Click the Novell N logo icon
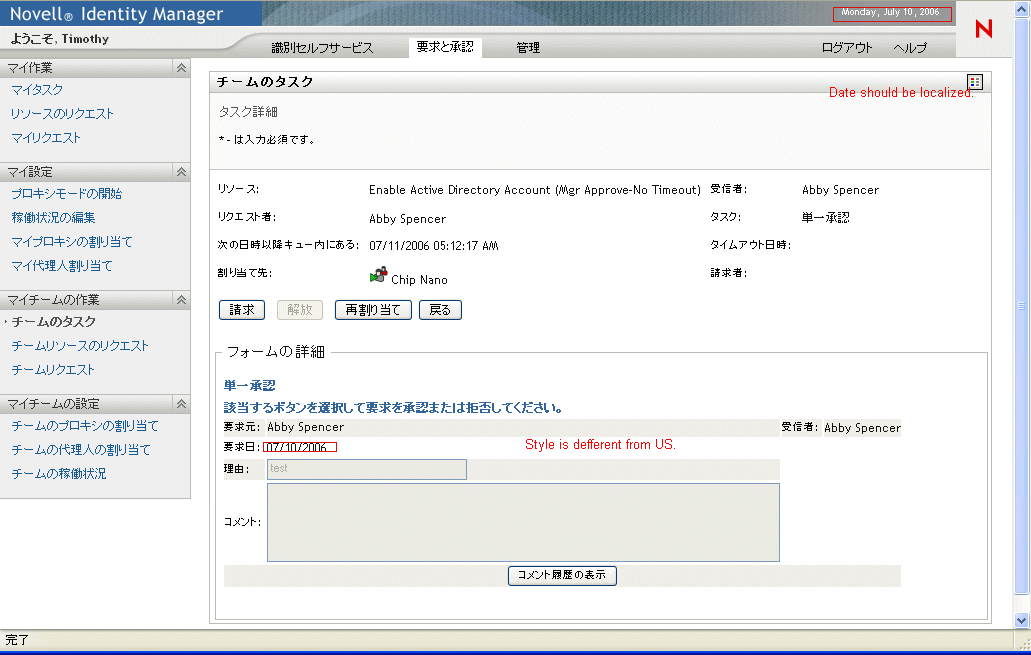 pyautogui.click(x=984, y=29)
